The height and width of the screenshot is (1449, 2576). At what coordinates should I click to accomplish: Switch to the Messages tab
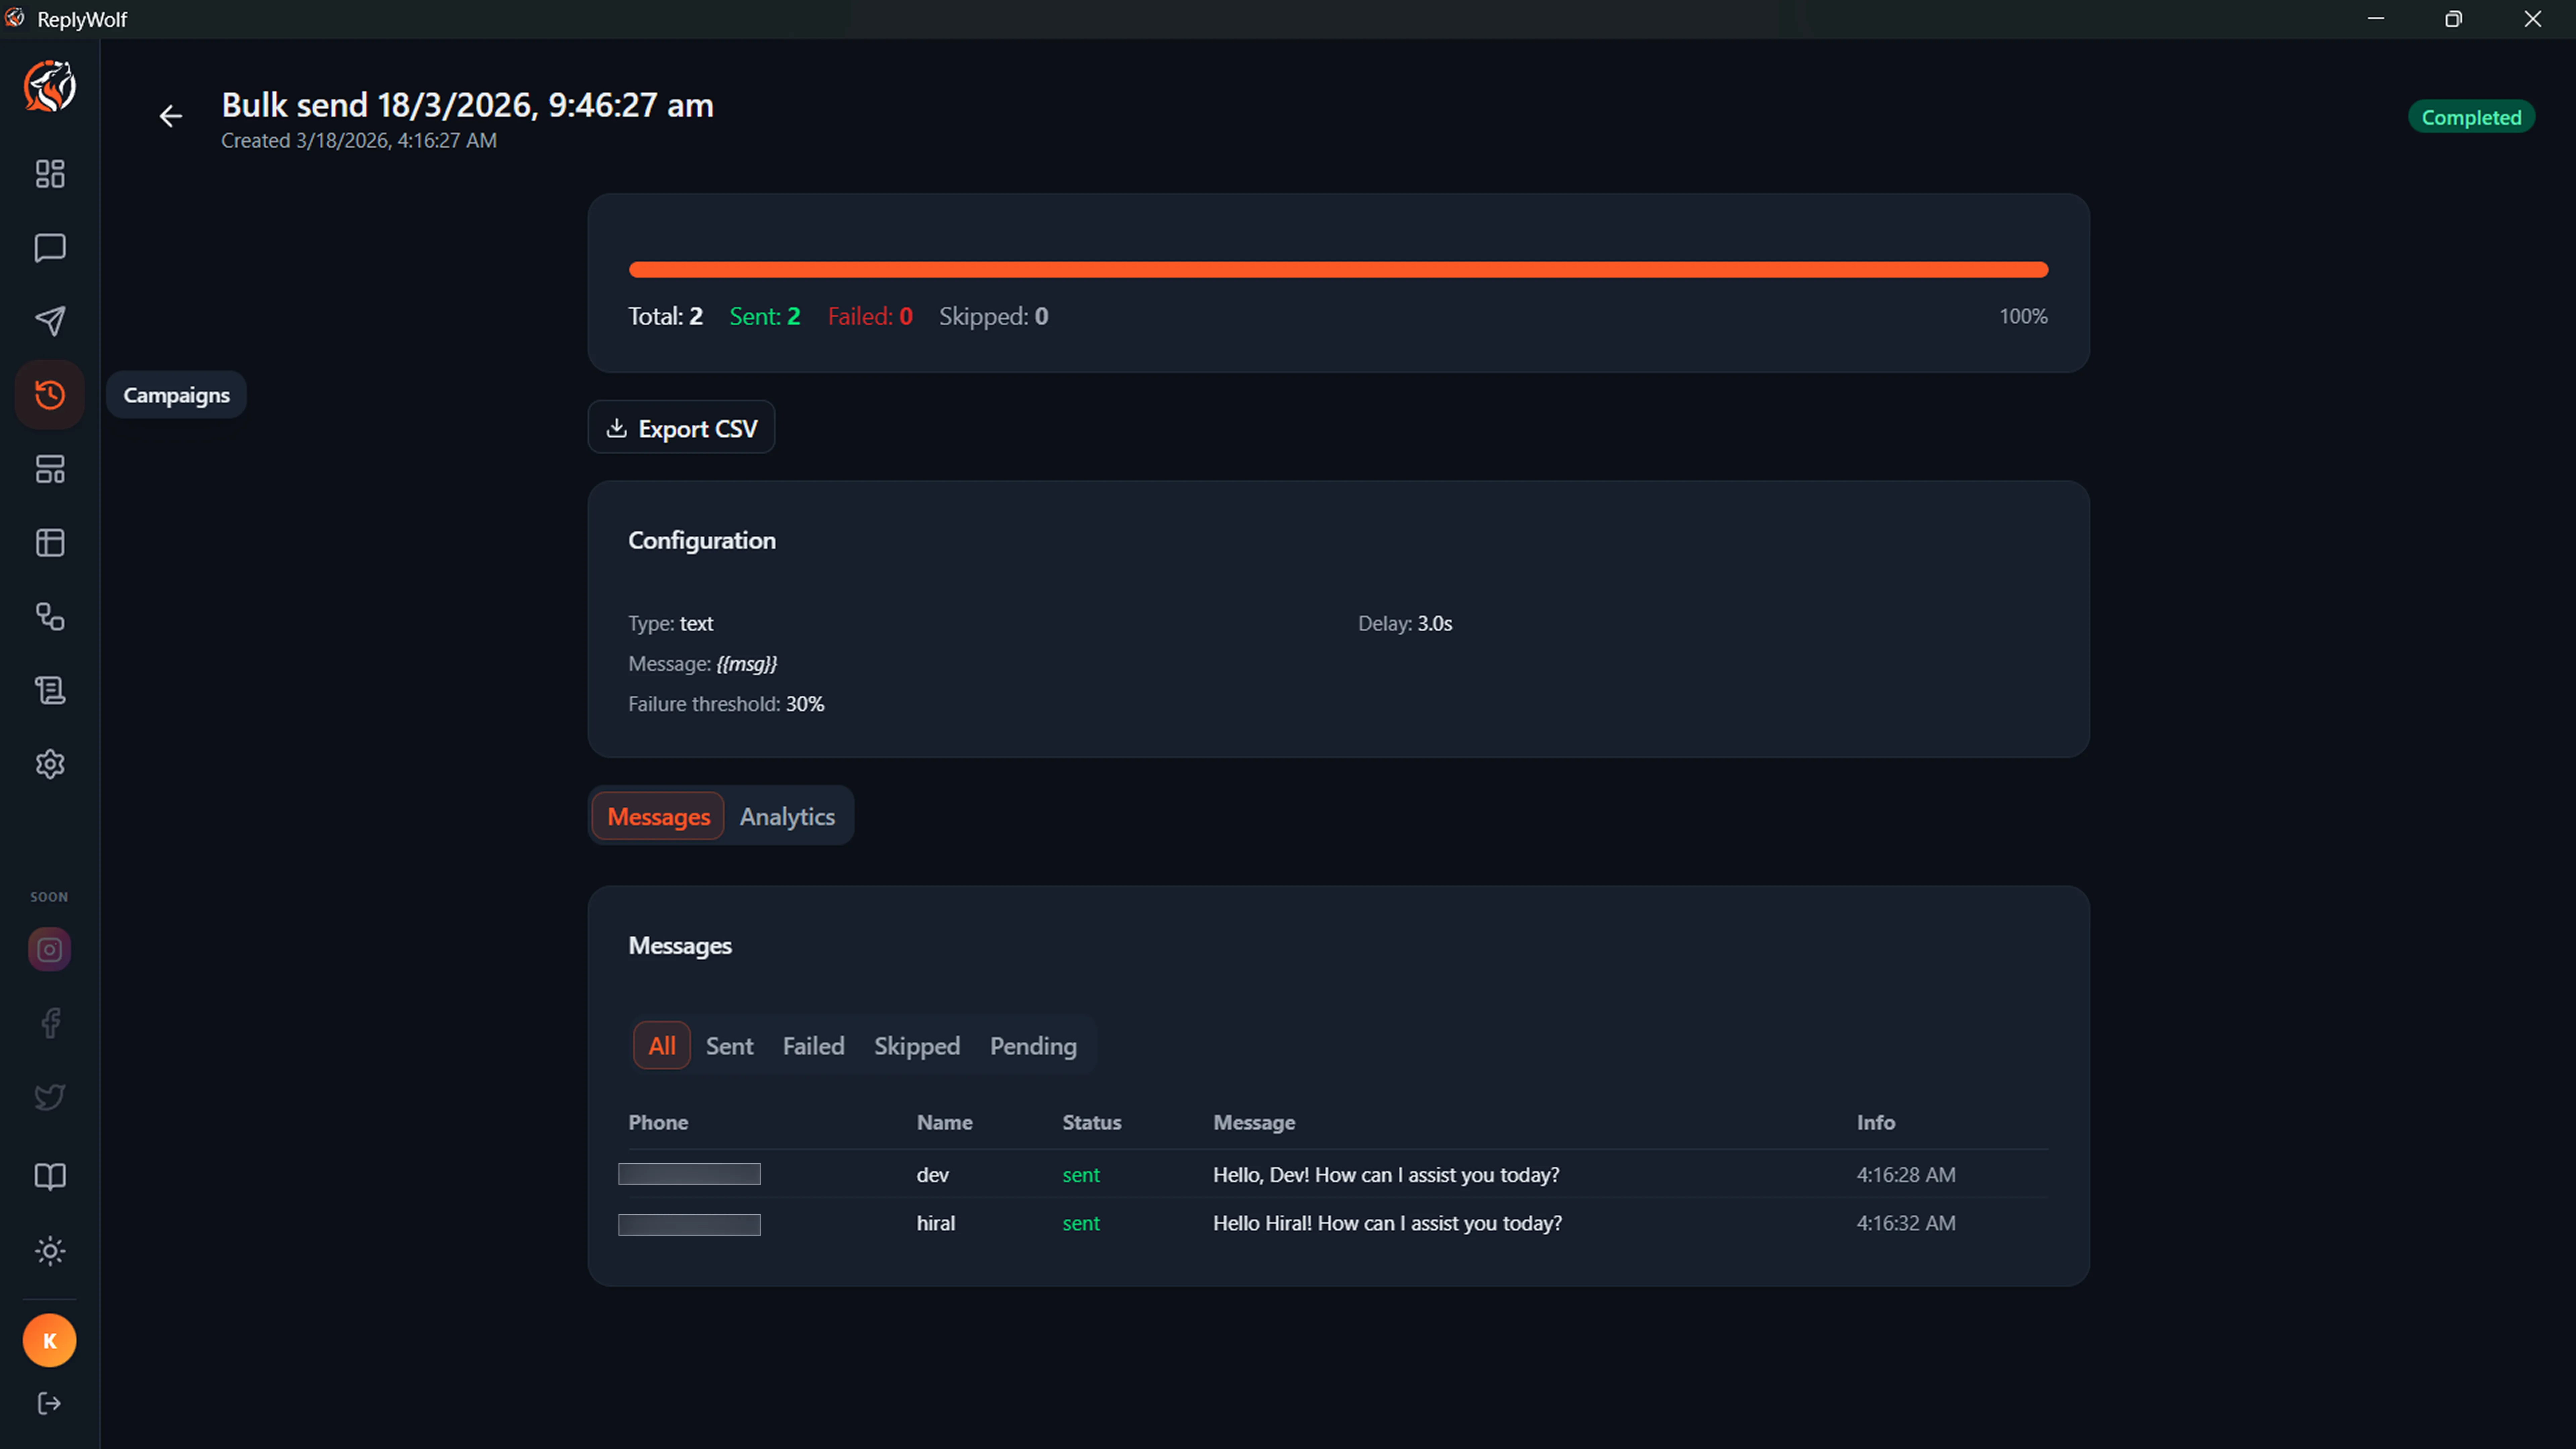click(658, 816)
